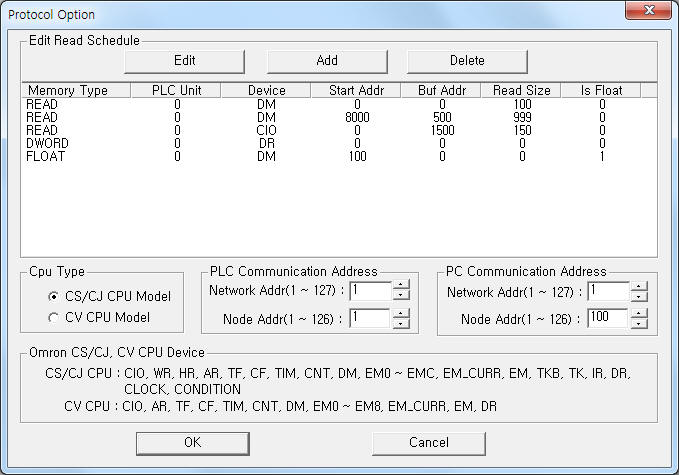Decrease PC Network Addr with down arrow

pos(639,296)
